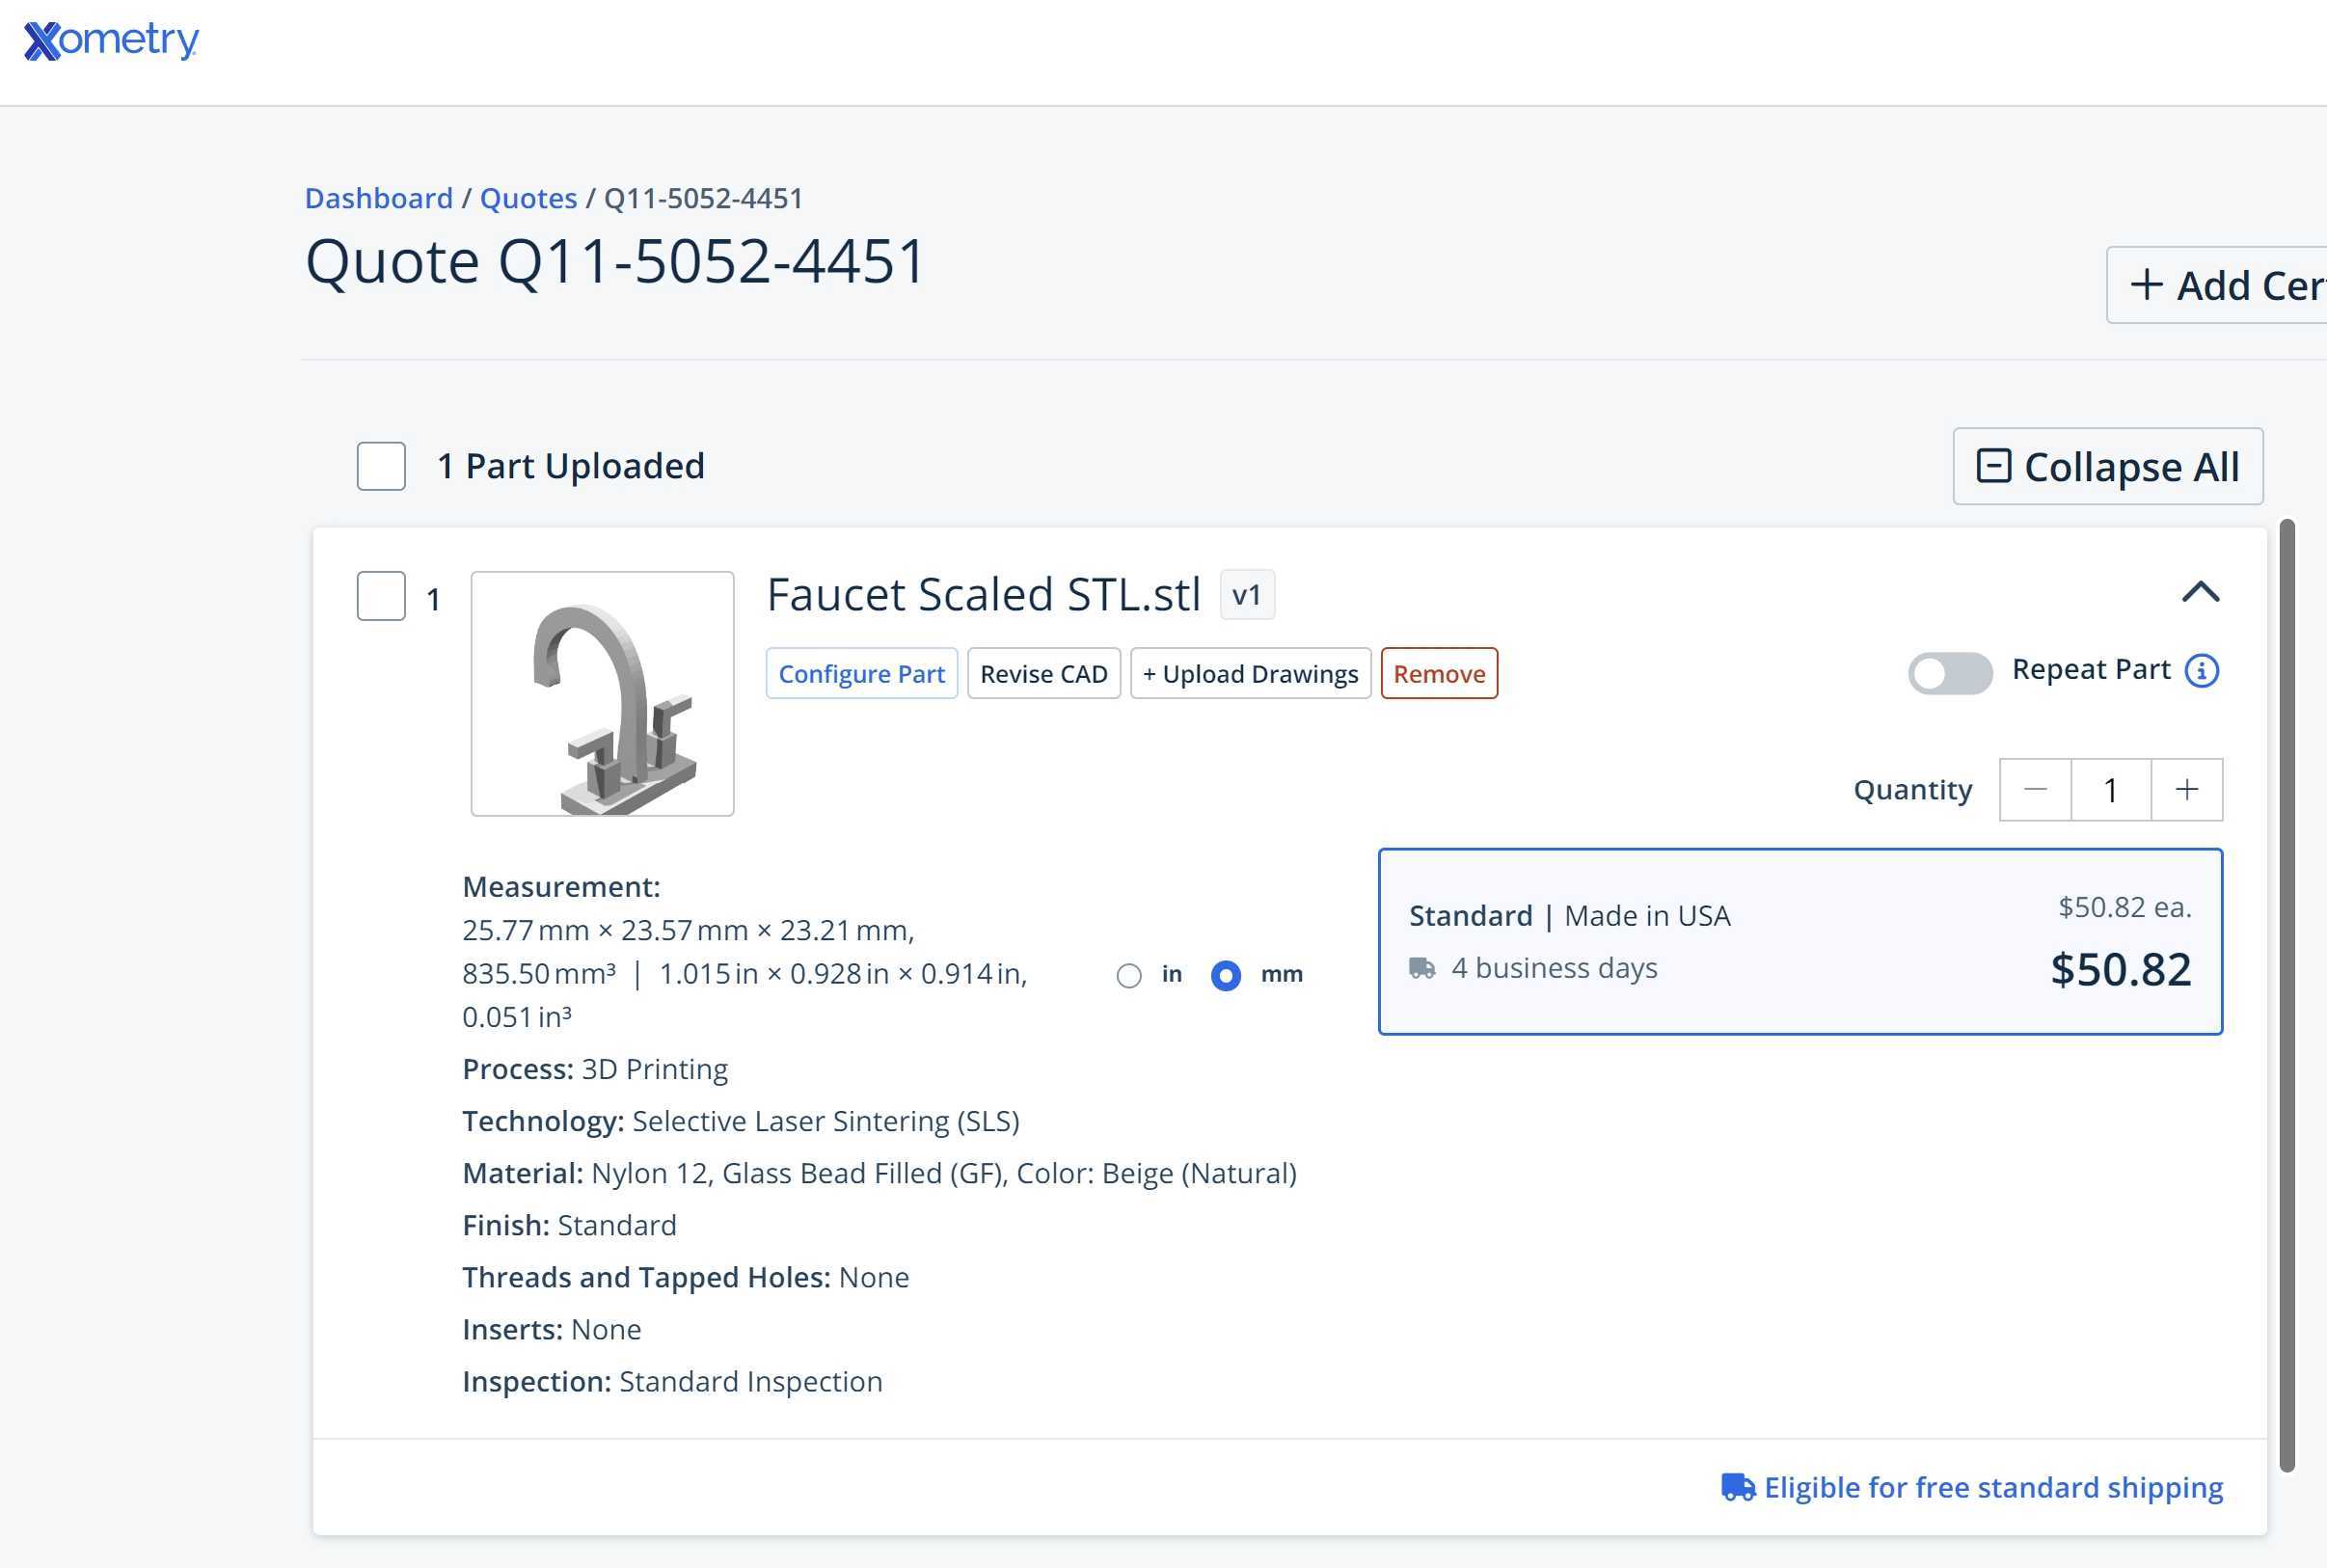Click Configure Part button

[x=862, y=673]
